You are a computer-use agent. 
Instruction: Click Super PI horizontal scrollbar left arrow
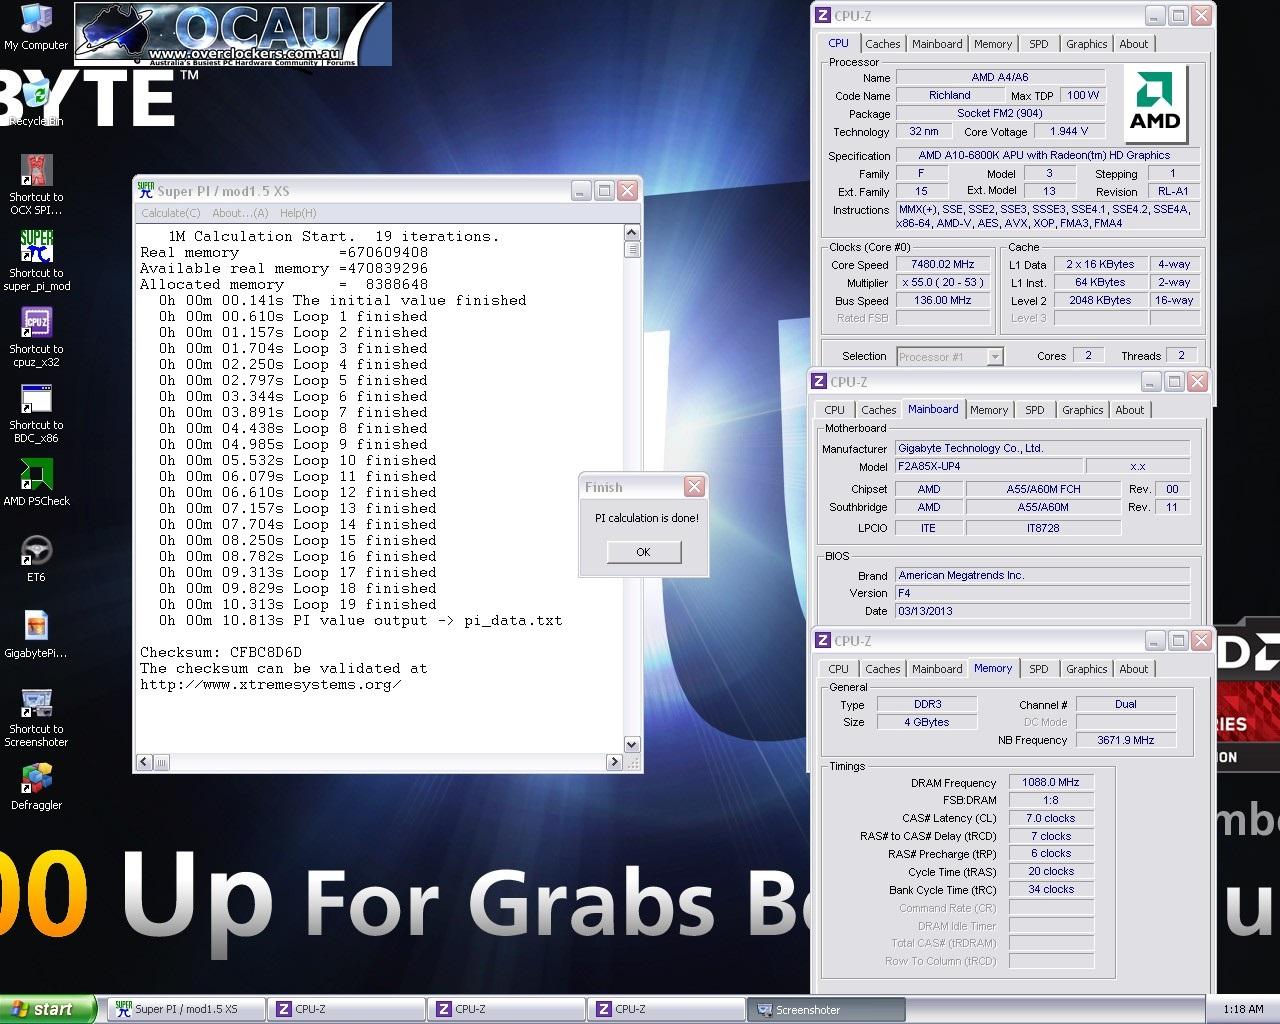[144, 762]
